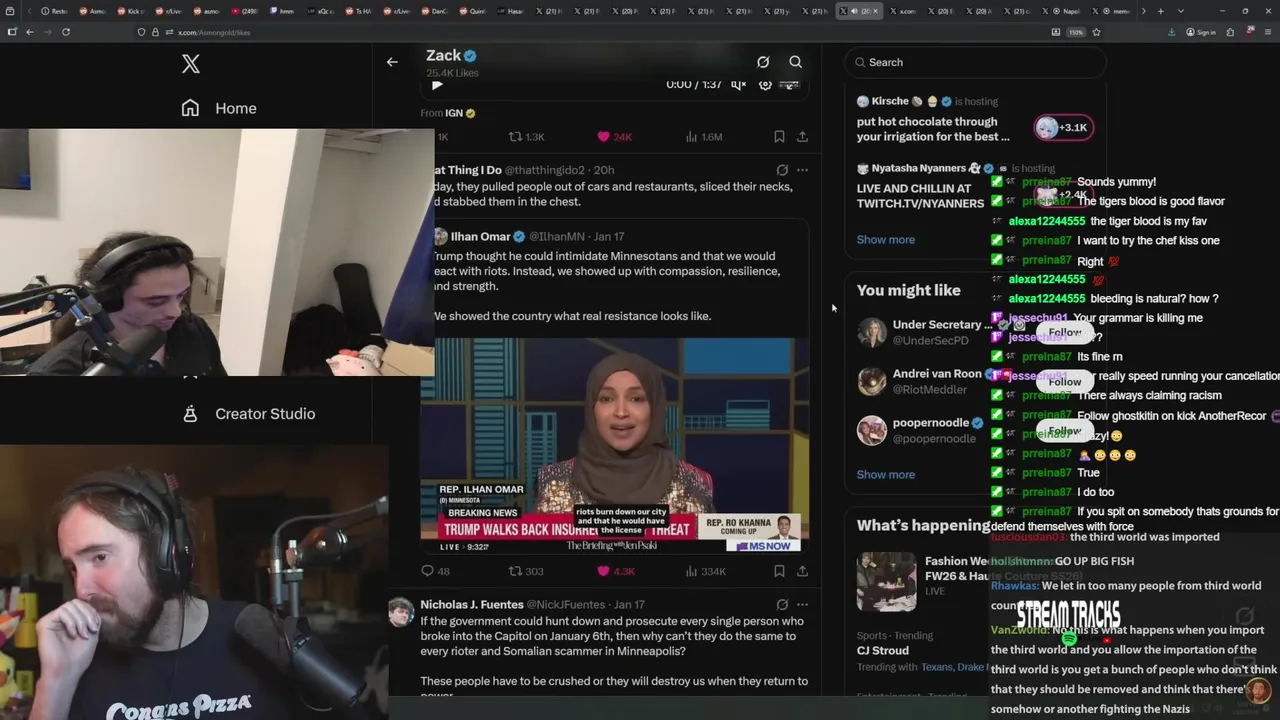This screenshot has width=1280, height=720.
Task: Share the IGN video post
Action: 802,137
